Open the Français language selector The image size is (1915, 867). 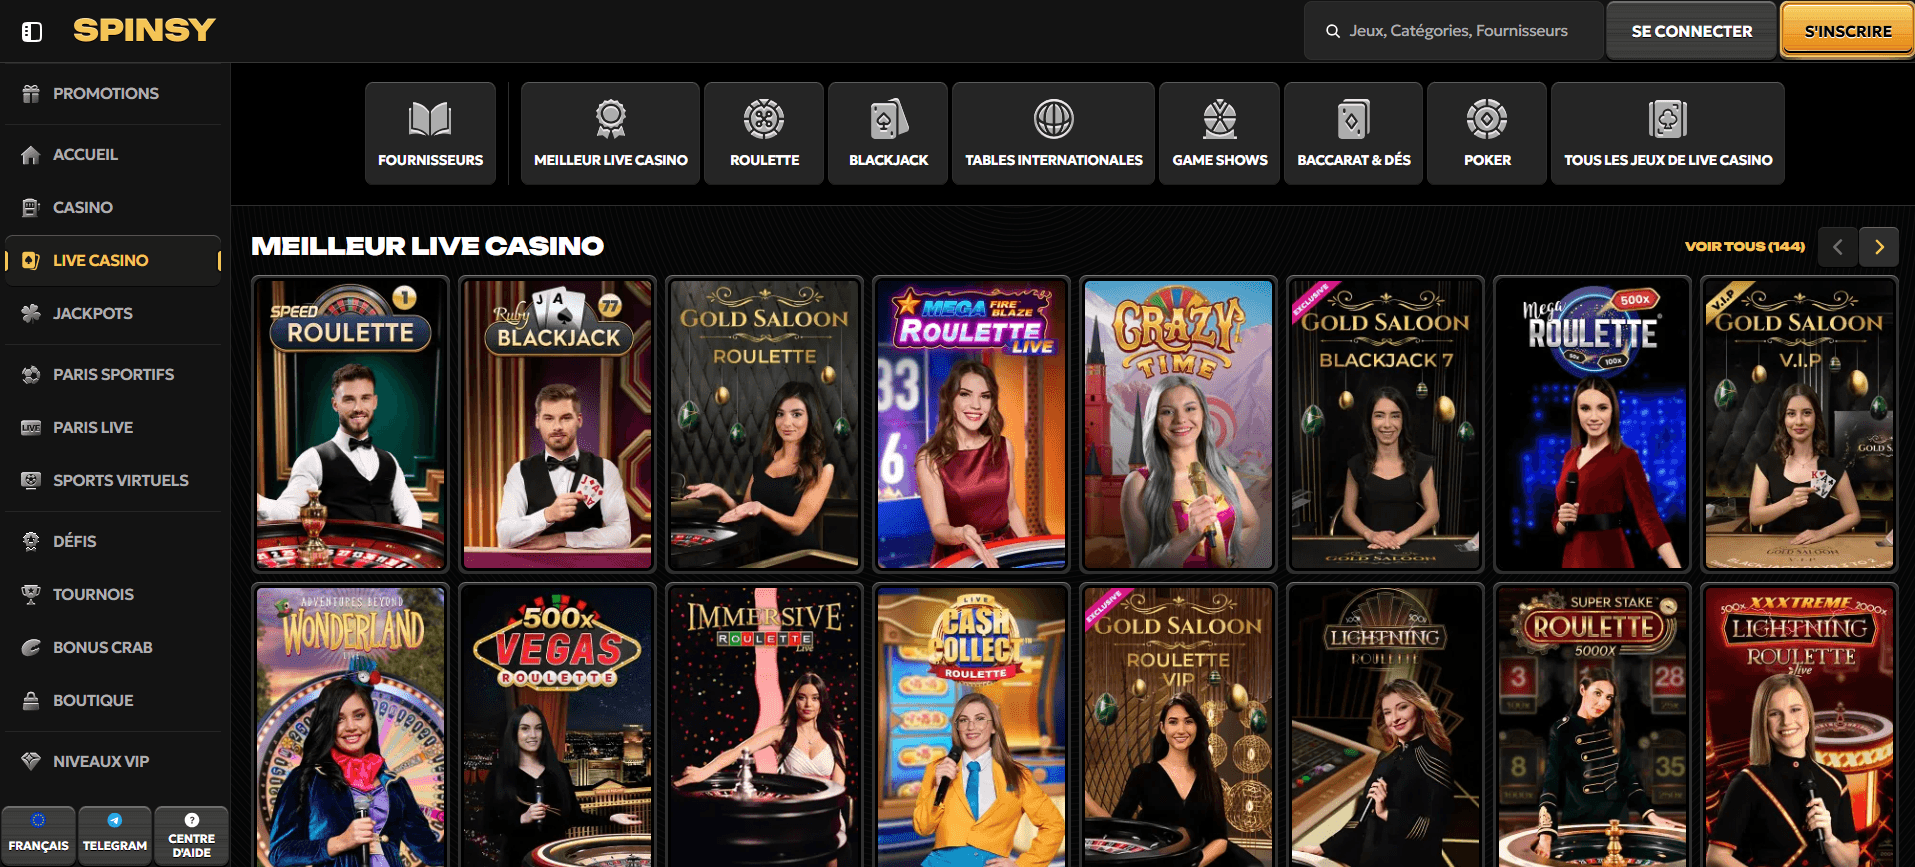click(38, 835)
